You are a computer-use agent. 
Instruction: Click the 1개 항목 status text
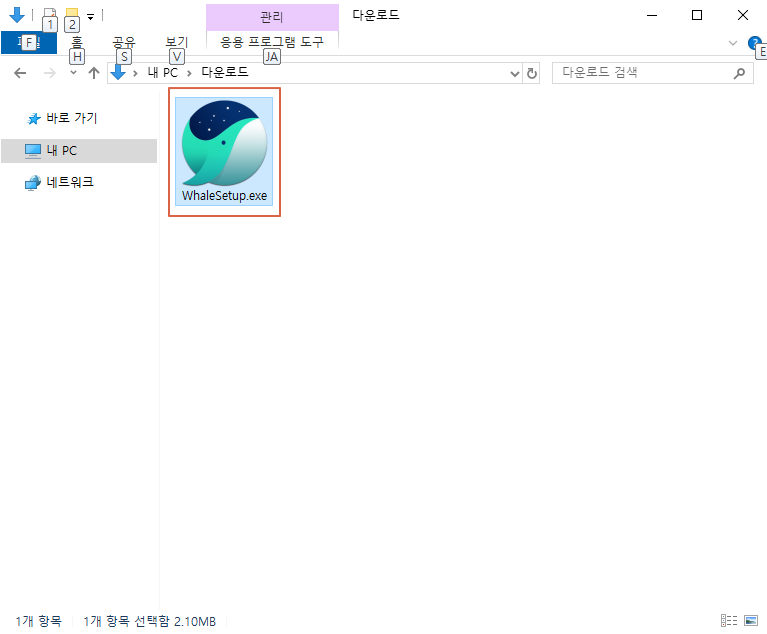pos(39,621)
